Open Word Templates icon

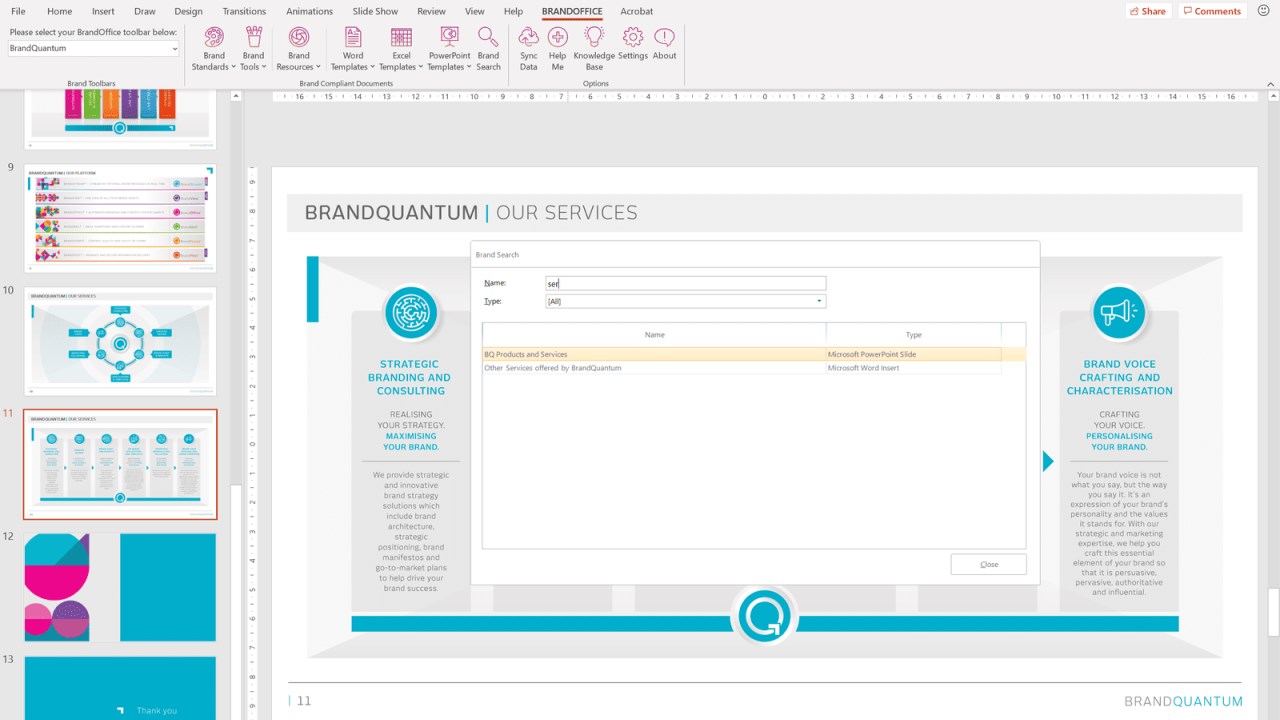click(353, 37)
